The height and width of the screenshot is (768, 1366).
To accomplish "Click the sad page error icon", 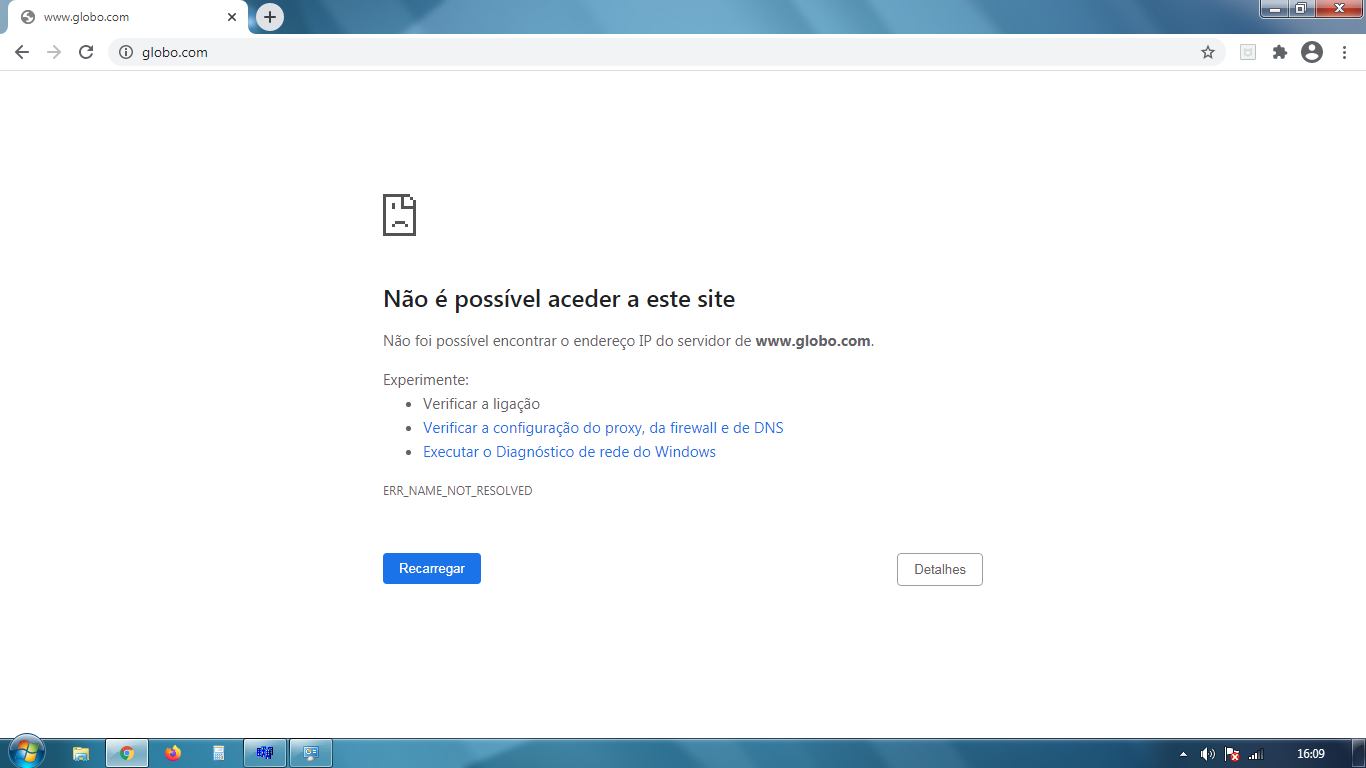I will pyautogui.click(x=399, y=215).
